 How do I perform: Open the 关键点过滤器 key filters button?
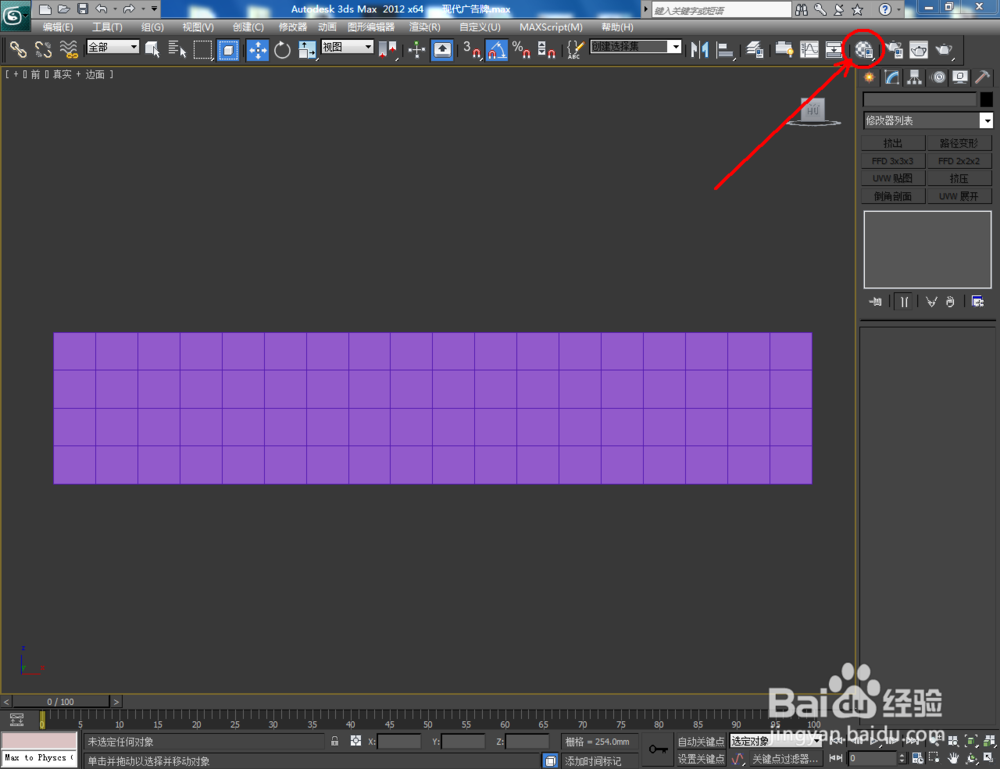(x=784, y=759)
